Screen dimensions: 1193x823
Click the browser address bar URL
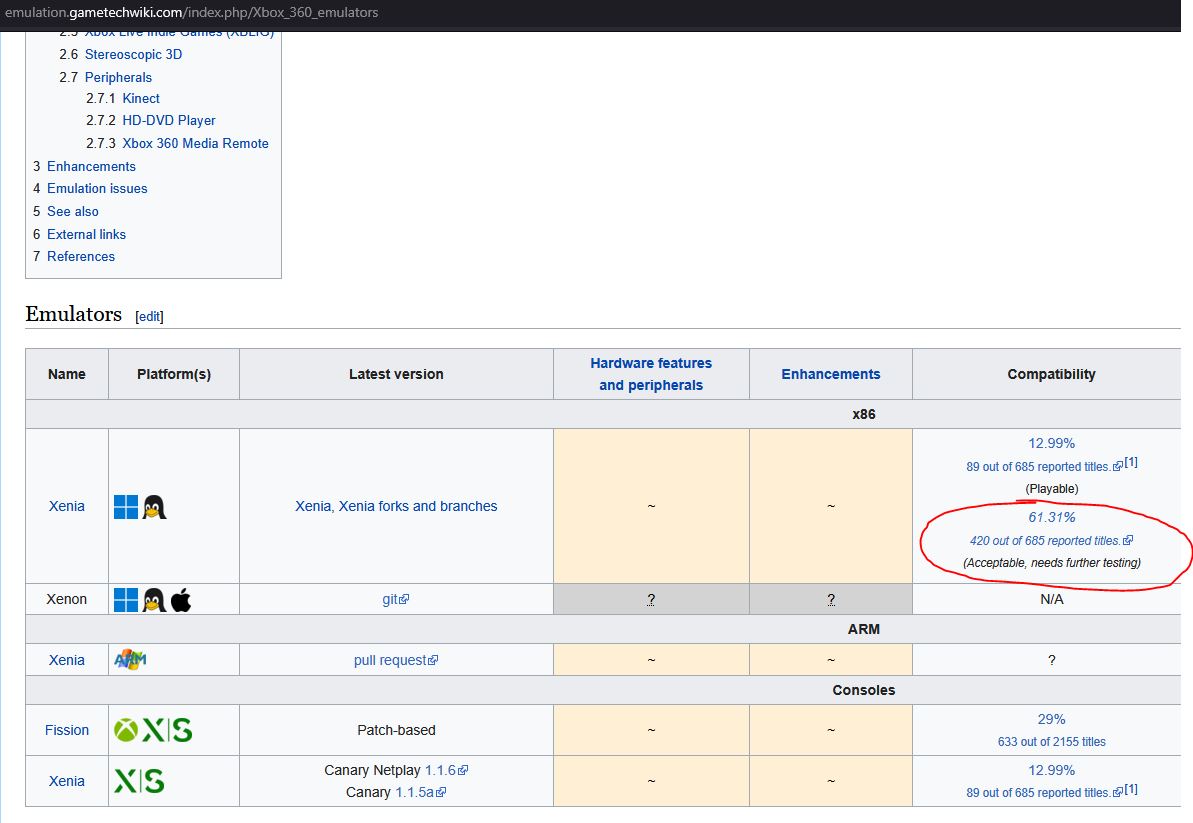coord(192,13)
